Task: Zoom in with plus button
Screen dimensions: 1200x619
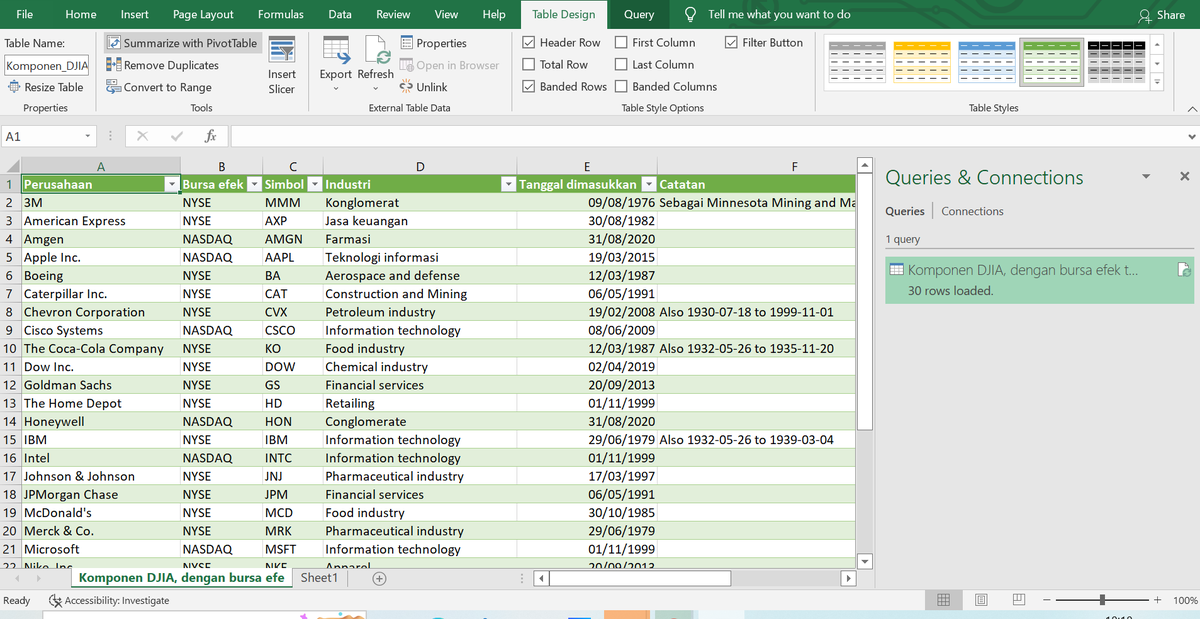Action: coord(1157,600)
